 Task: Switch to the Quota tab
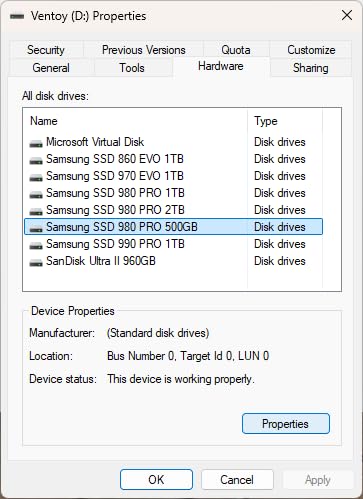tap(236, 50)
